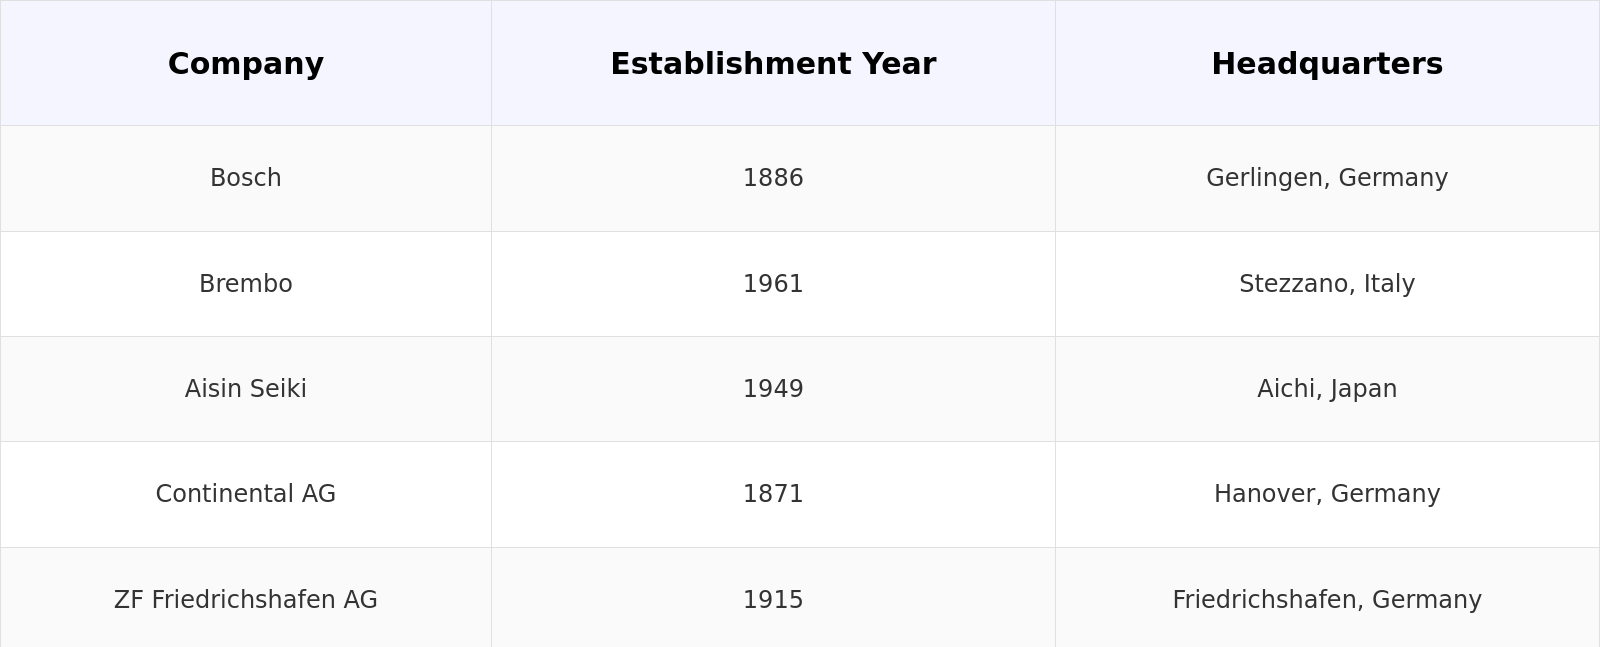Screen dimensions: 1600x647
Task: Select the Stezzano, Italy cell
Action: point(1327,284)
